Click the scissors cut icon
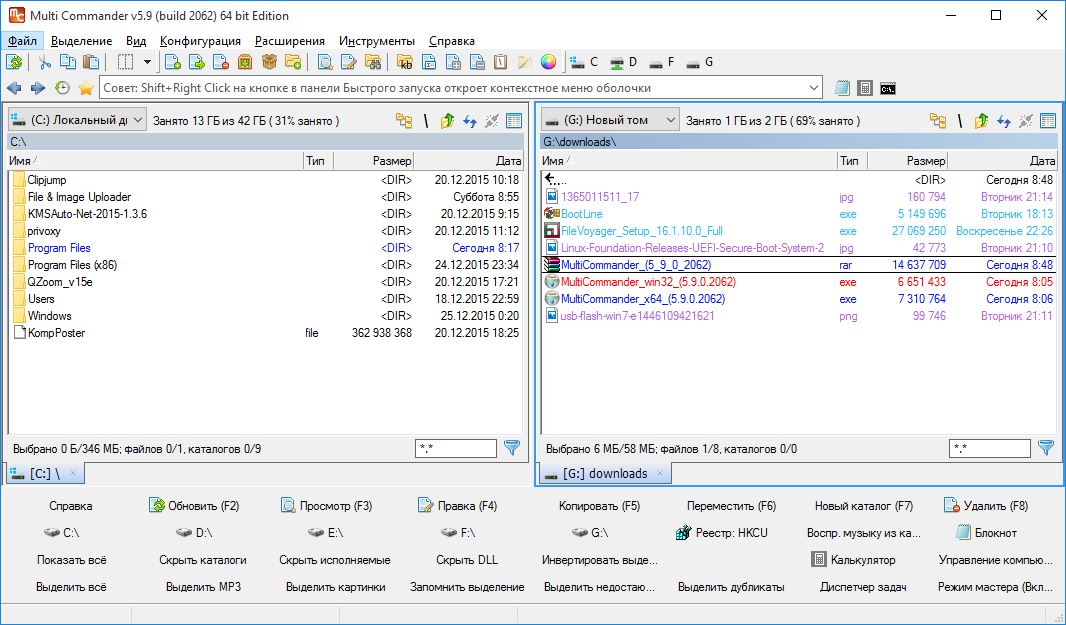Image resolution: width=1066 pixels, height=625 pixels. pyautogui.click(x=45, y=62)
